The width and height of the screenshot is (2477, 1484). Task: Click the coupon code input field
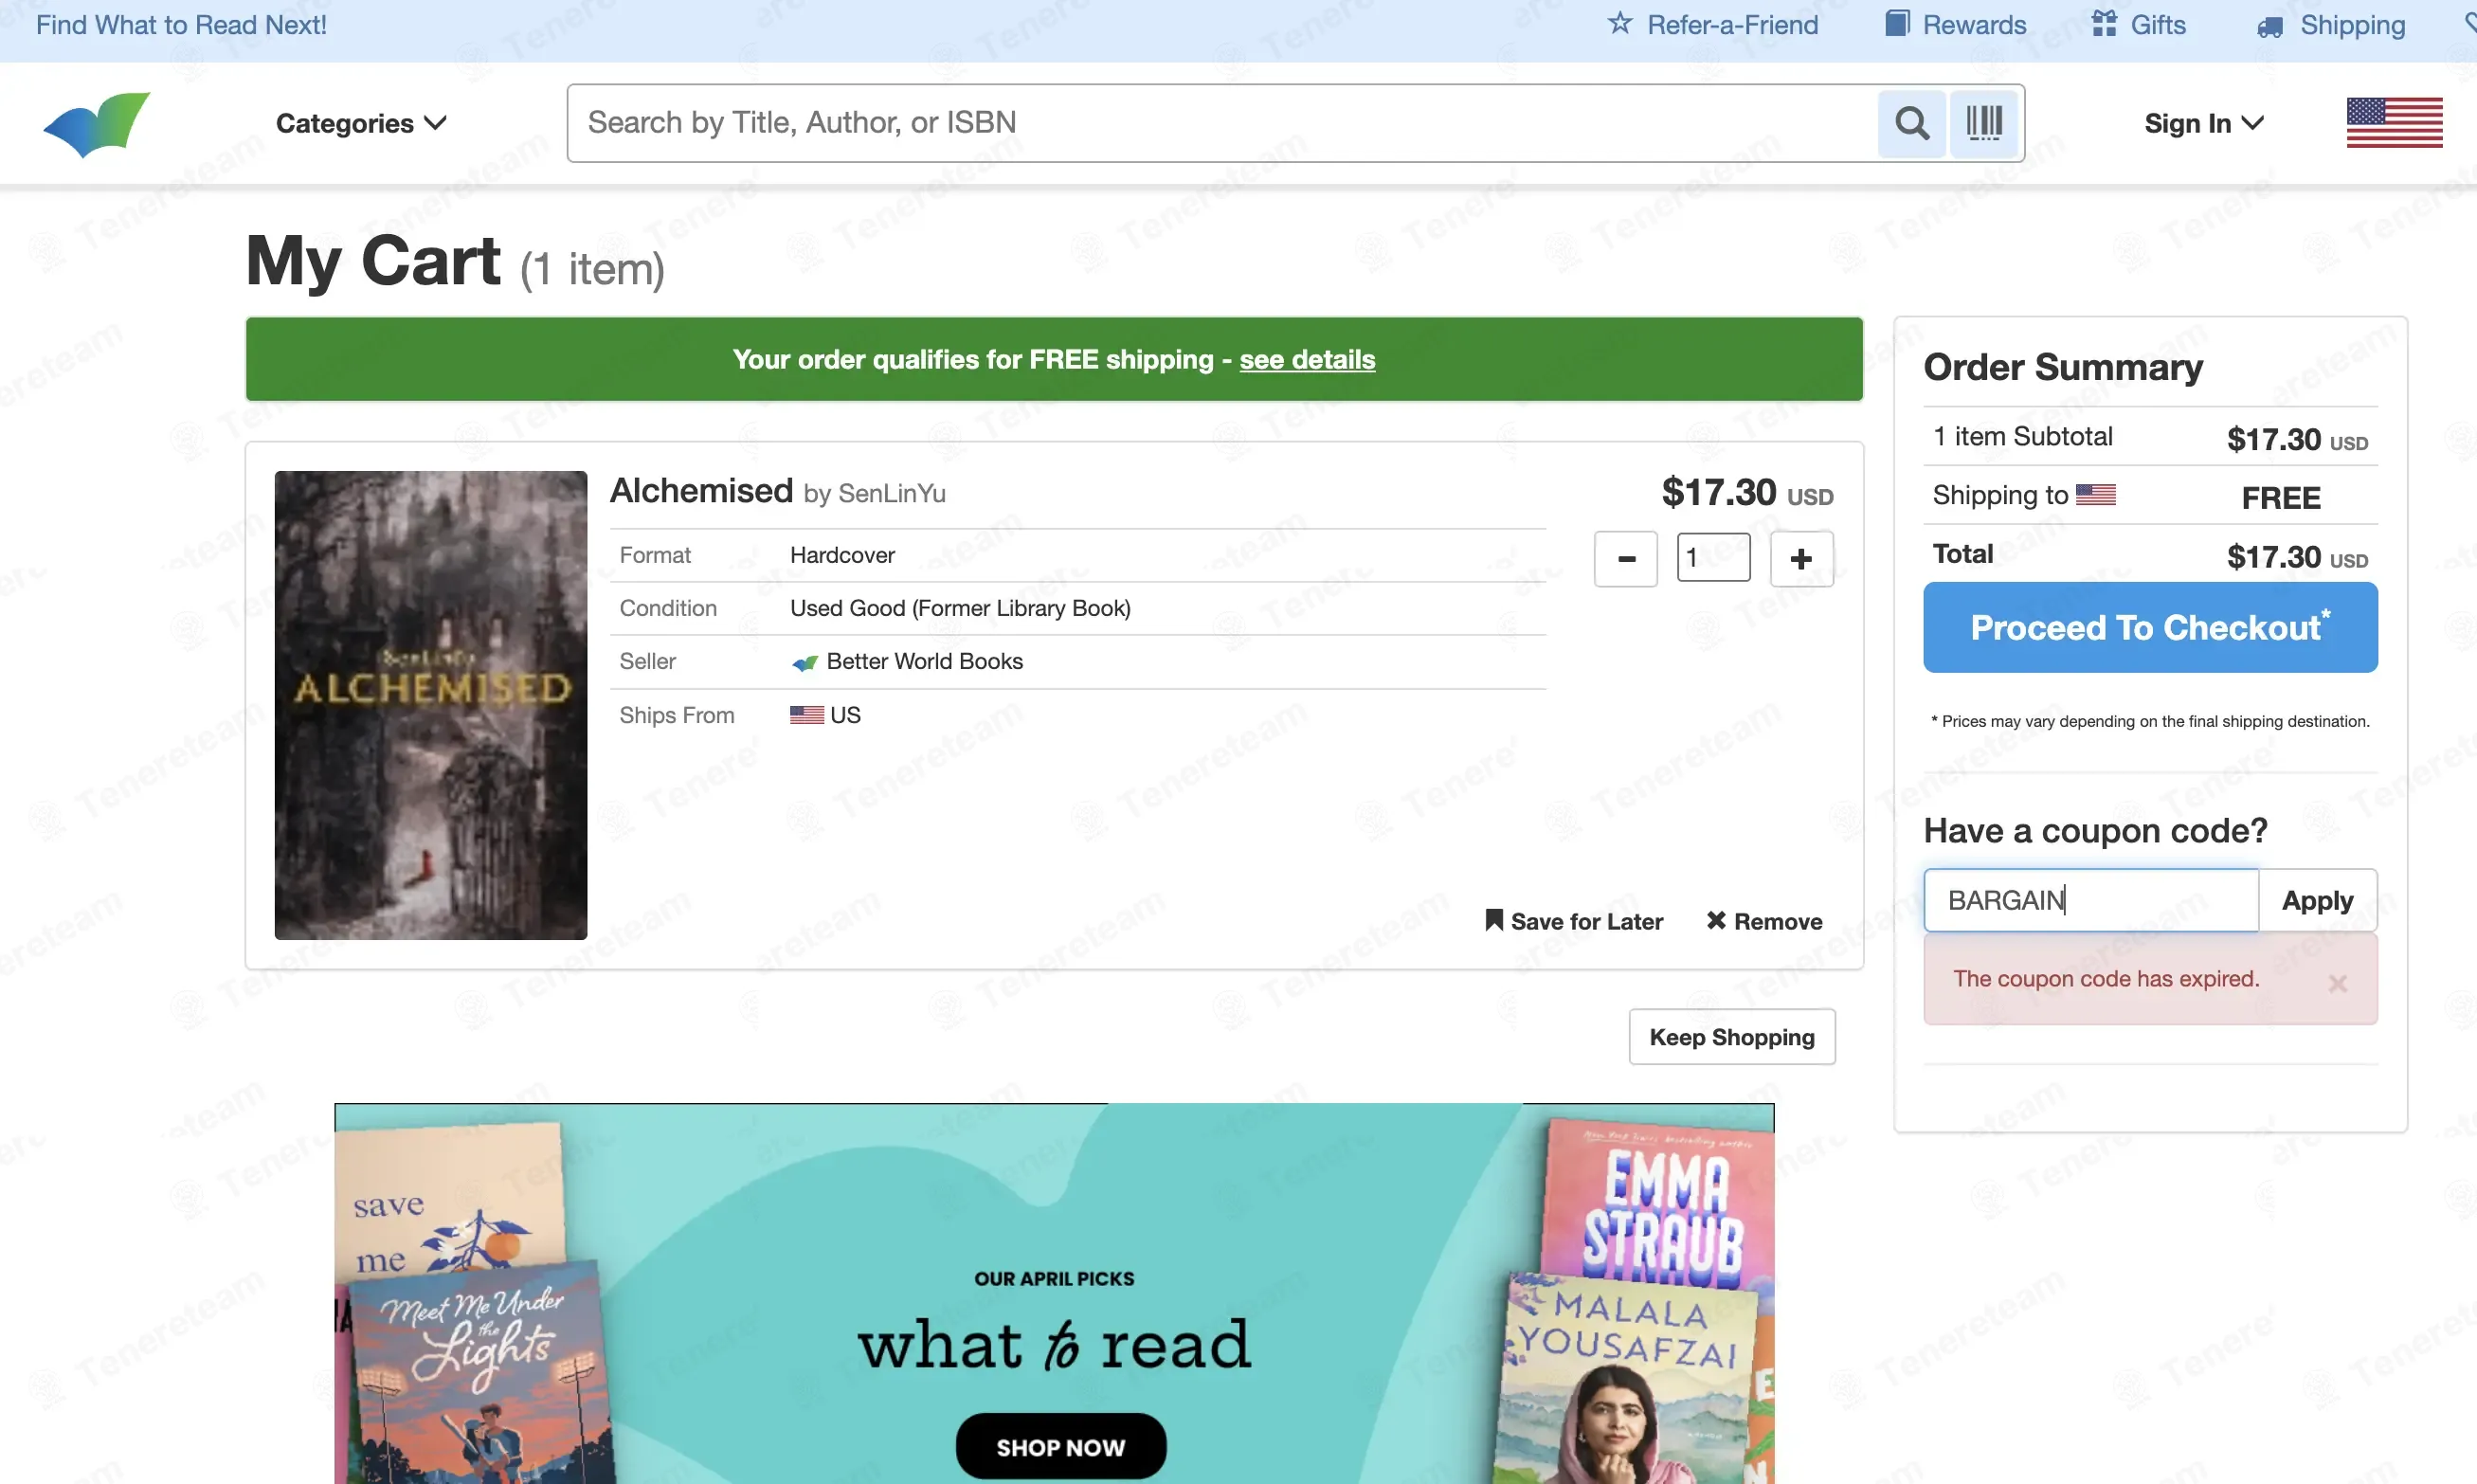click(2090, 900)
